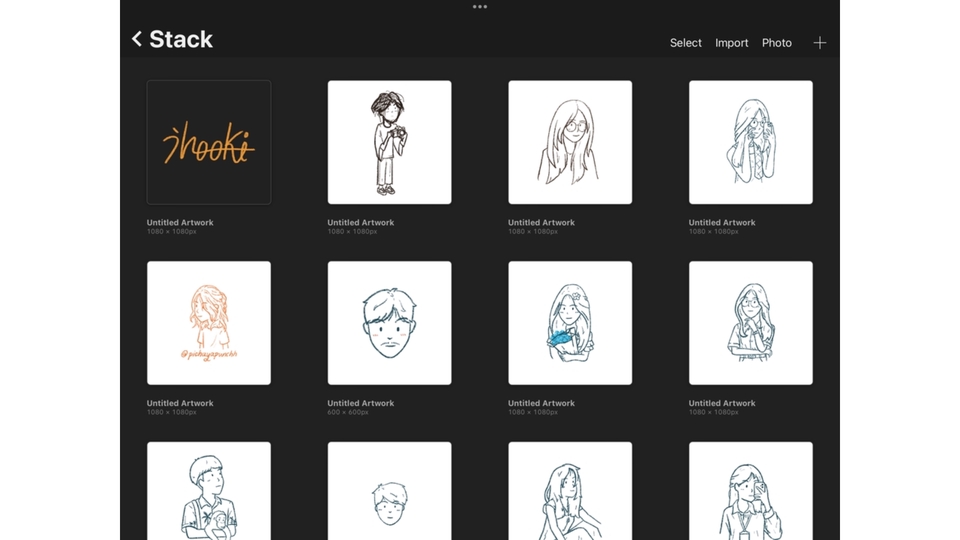Open the girl with crossed arms sketch
This screenshot has height=540, width=960.
750,323
